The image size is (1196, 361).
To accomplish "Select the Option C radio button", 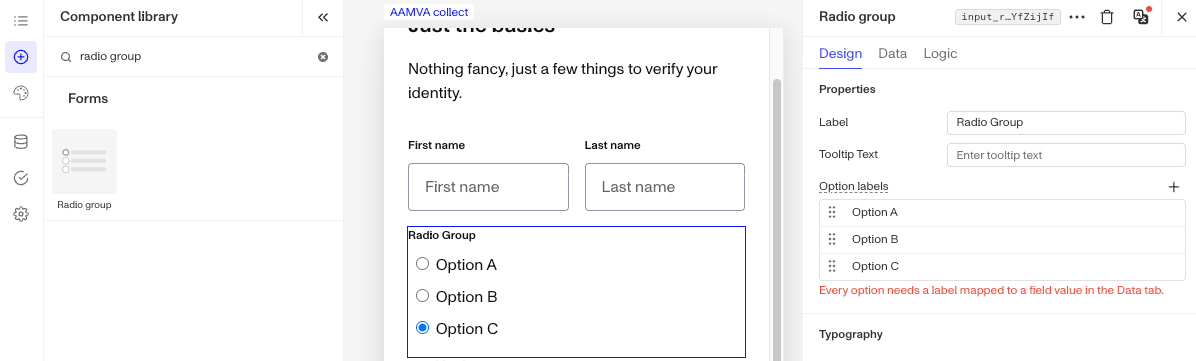I will coord(422,328).
